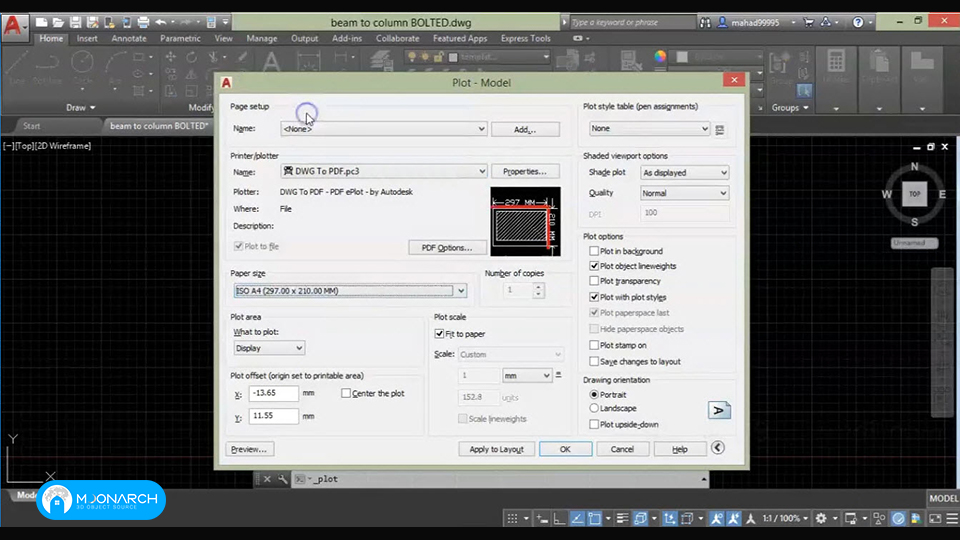Enable Plot transparency checkbox
Viewport: 960px width, 540px height.
[594, 281]
